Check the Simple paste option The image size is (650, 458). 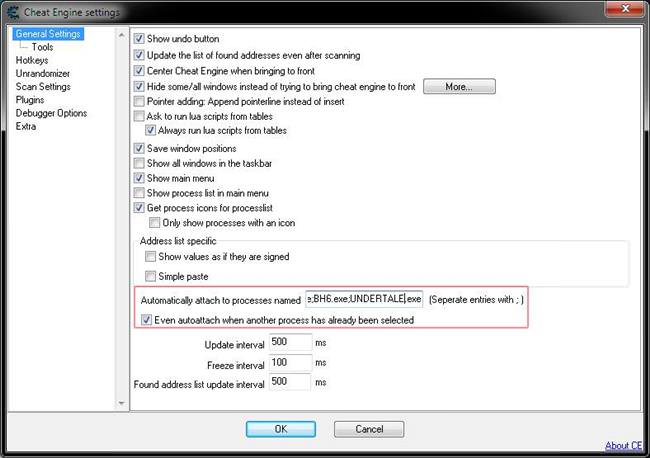(x=150, y=276)
